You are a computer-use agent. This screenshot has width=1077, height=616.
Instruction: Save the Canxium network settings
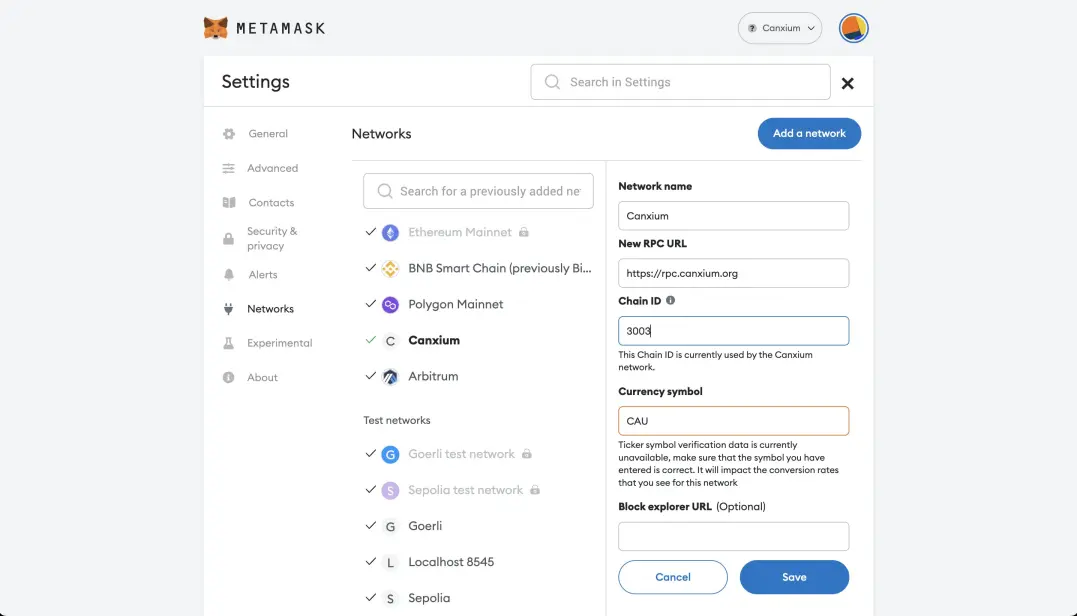coord(794,577)
